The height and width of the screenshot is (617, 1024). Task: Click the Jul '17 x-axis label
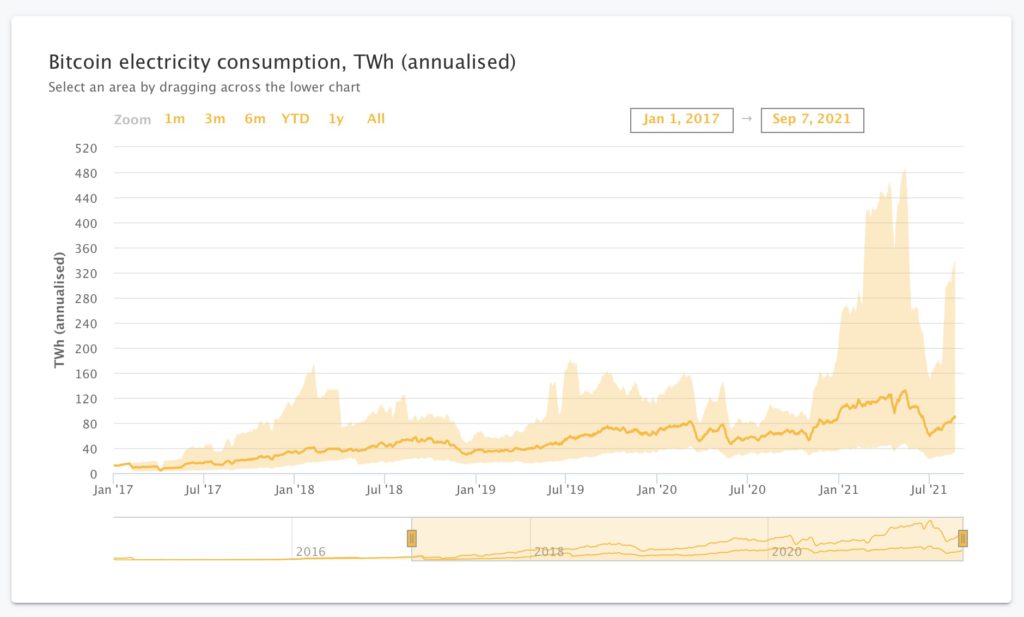tap(202, 490)
